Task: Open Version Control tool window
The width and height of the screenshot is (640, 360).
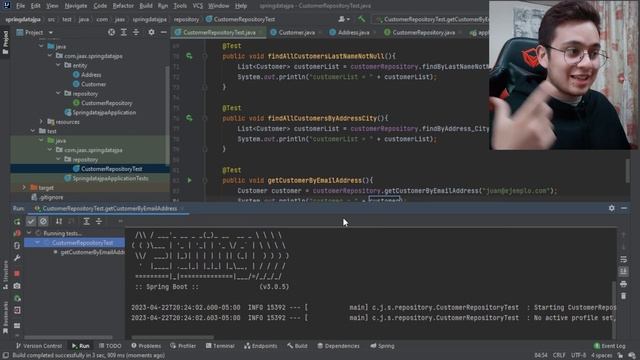Action: (39, 346)
